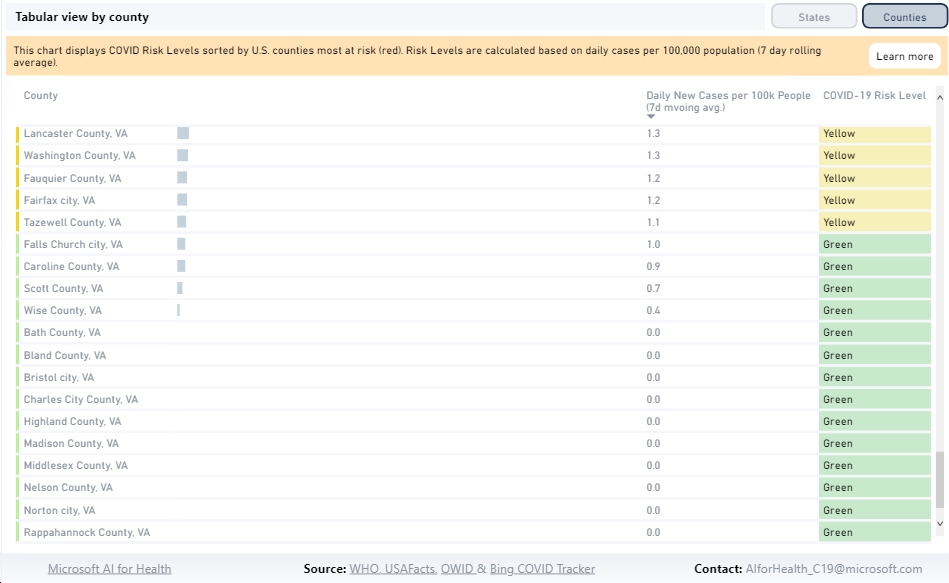Select the Highland County, VA row
Image resolution: width=949 pixels, height=583 pixels.
[x=473, y=421]
